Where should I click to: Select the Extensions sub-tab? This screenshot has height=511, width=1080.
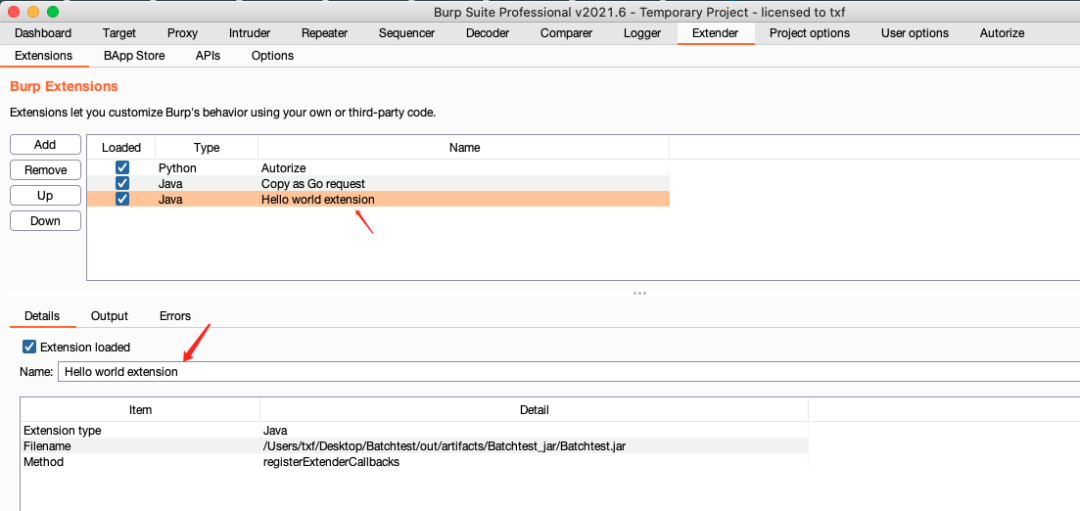43,56
